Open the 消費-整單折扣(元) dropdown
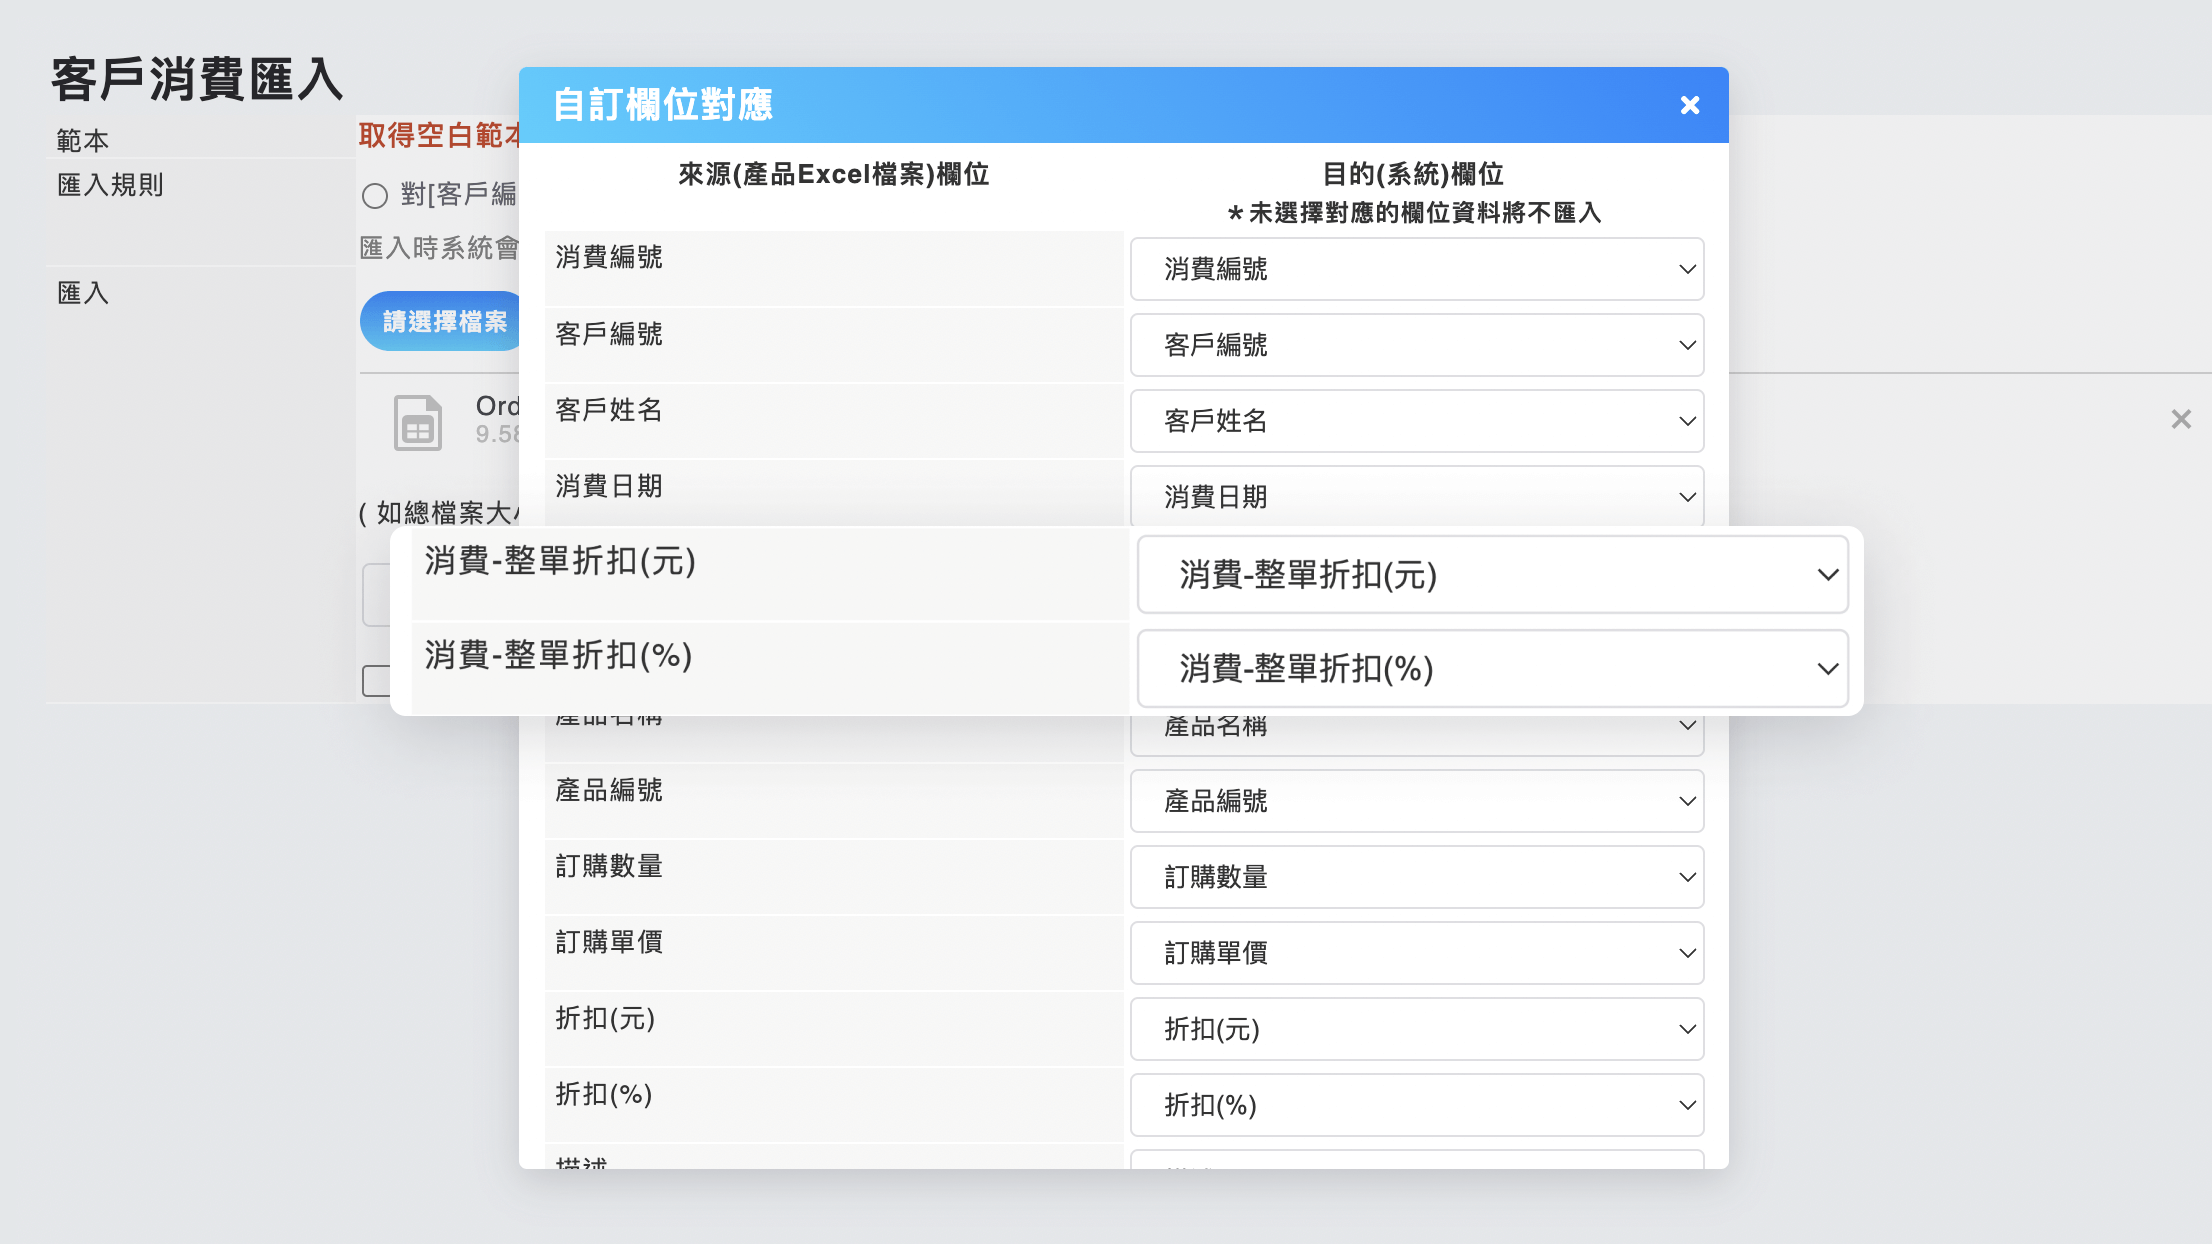Image resolution: width=2212 pixels, height=1244 pixels. click(1491, 575)
